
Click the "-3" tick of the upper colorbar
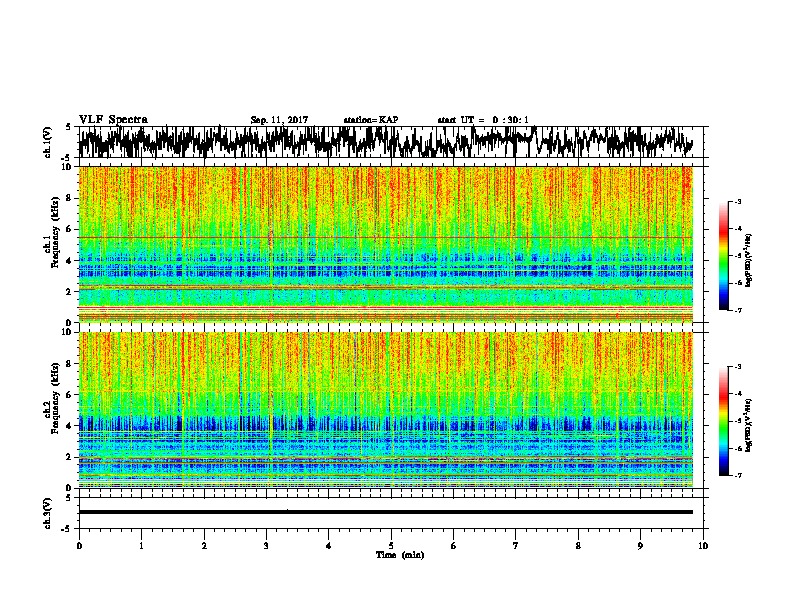737,202
